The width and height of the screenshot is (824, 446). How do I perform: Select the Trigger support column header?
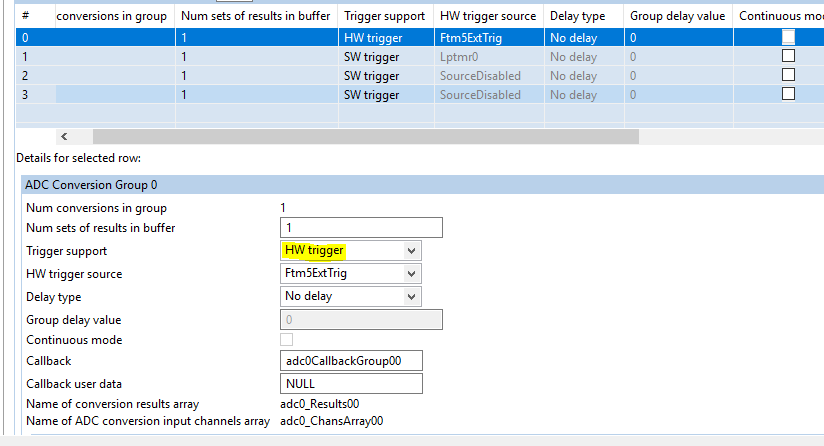pyautogui.click(x=386, y=16)
